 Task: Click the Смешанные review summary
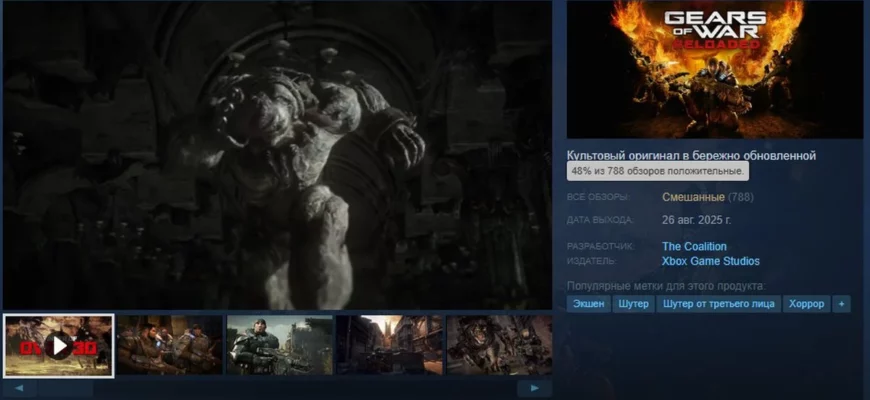click(693, 197)
